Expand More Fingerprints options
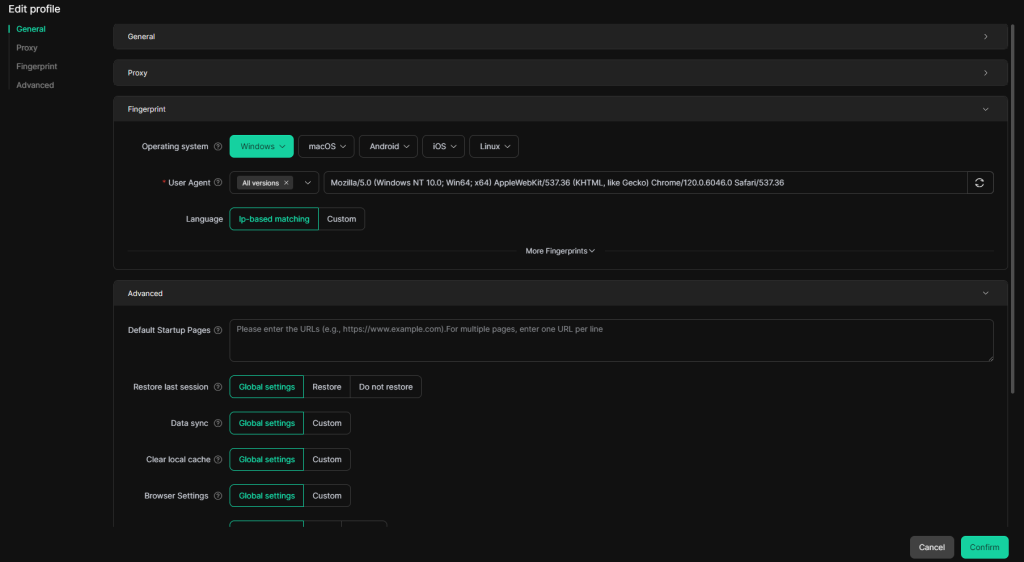Viewport: 1024px width, 562px height. click(560, 251)
